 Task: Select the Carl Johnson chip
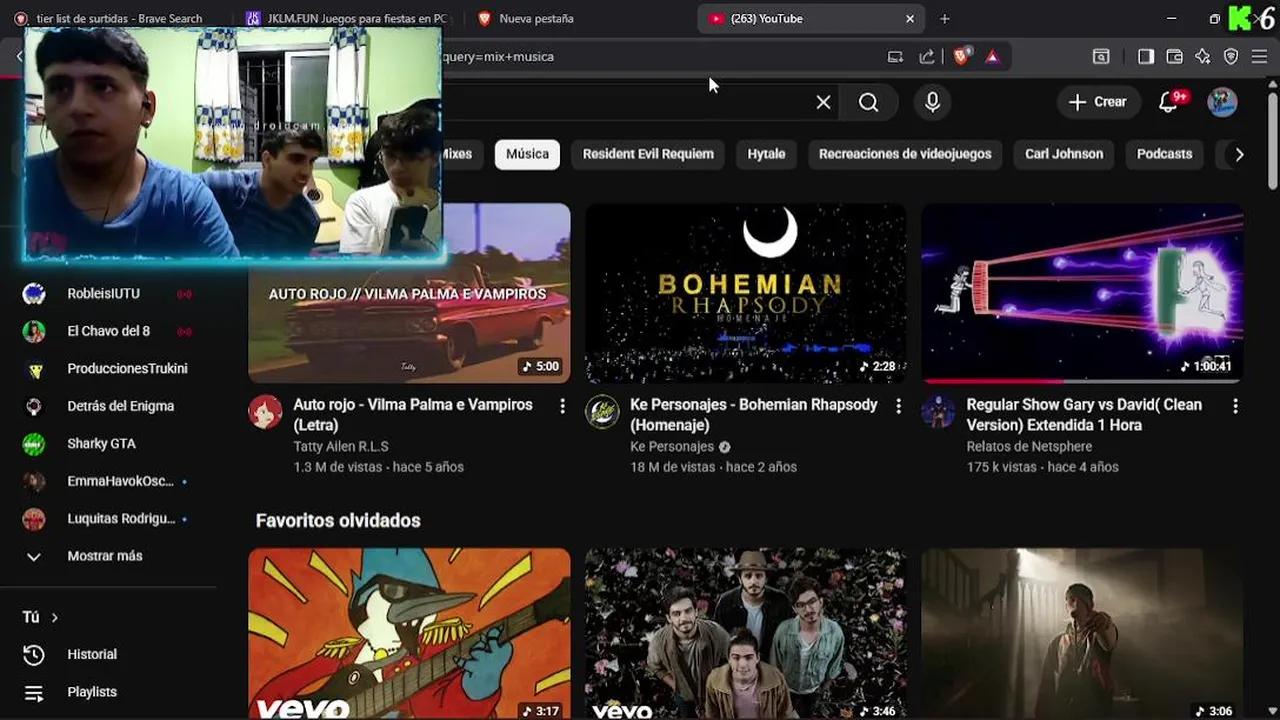pyautogui.click(x=1064, y=154)
